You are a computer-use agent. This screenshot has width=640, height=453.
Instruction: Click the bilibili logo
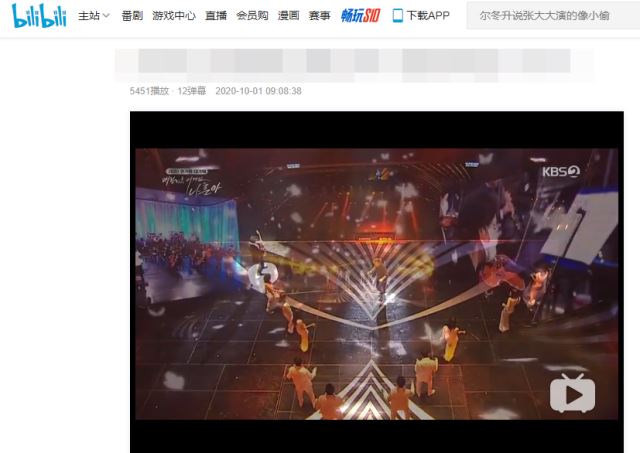39,16
